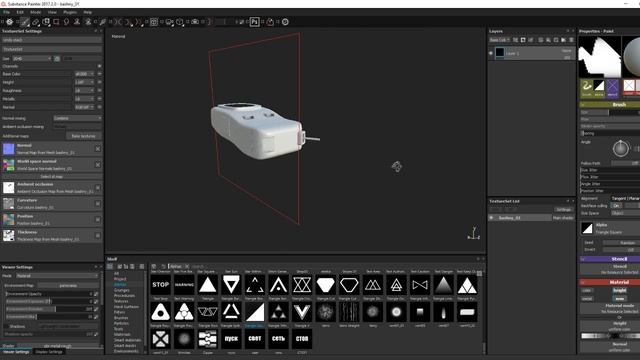Screen dimensions: 640x360
Task: Select the Brush tab in Properties
Action: (587, 88)
